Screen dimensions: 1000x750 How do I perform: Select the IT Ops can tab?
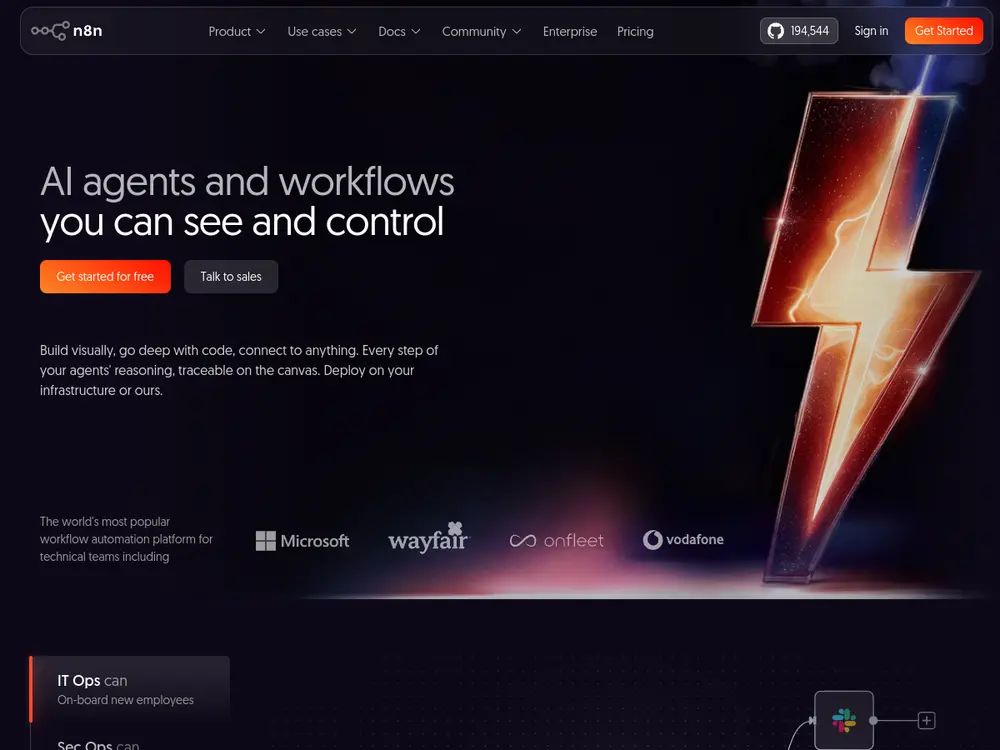130,689
